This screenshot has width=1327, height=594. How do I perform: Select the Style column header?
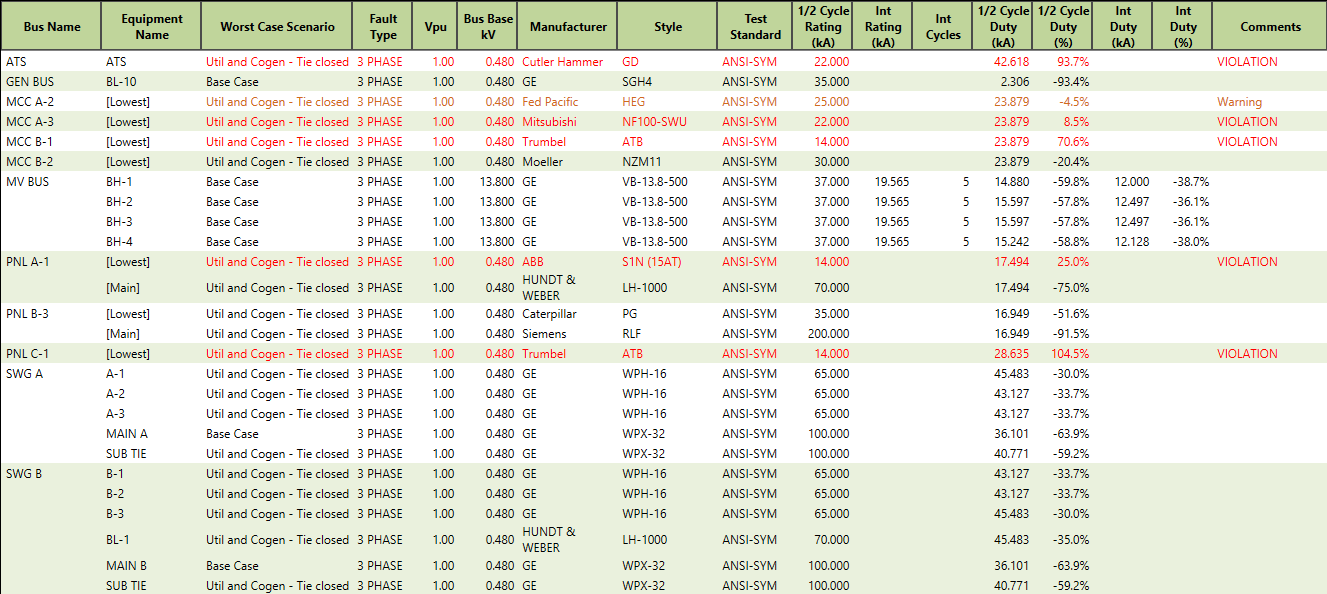pos(667,27)
